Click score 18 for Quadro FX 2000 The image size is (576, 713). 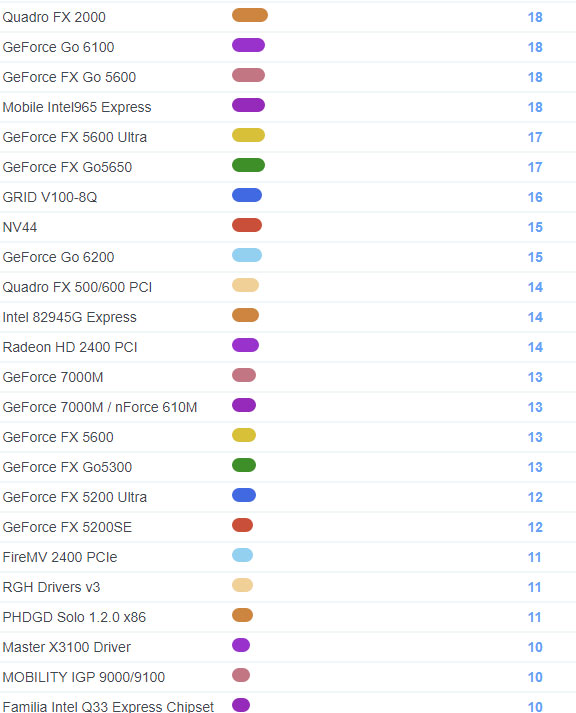tap(535, 17)
